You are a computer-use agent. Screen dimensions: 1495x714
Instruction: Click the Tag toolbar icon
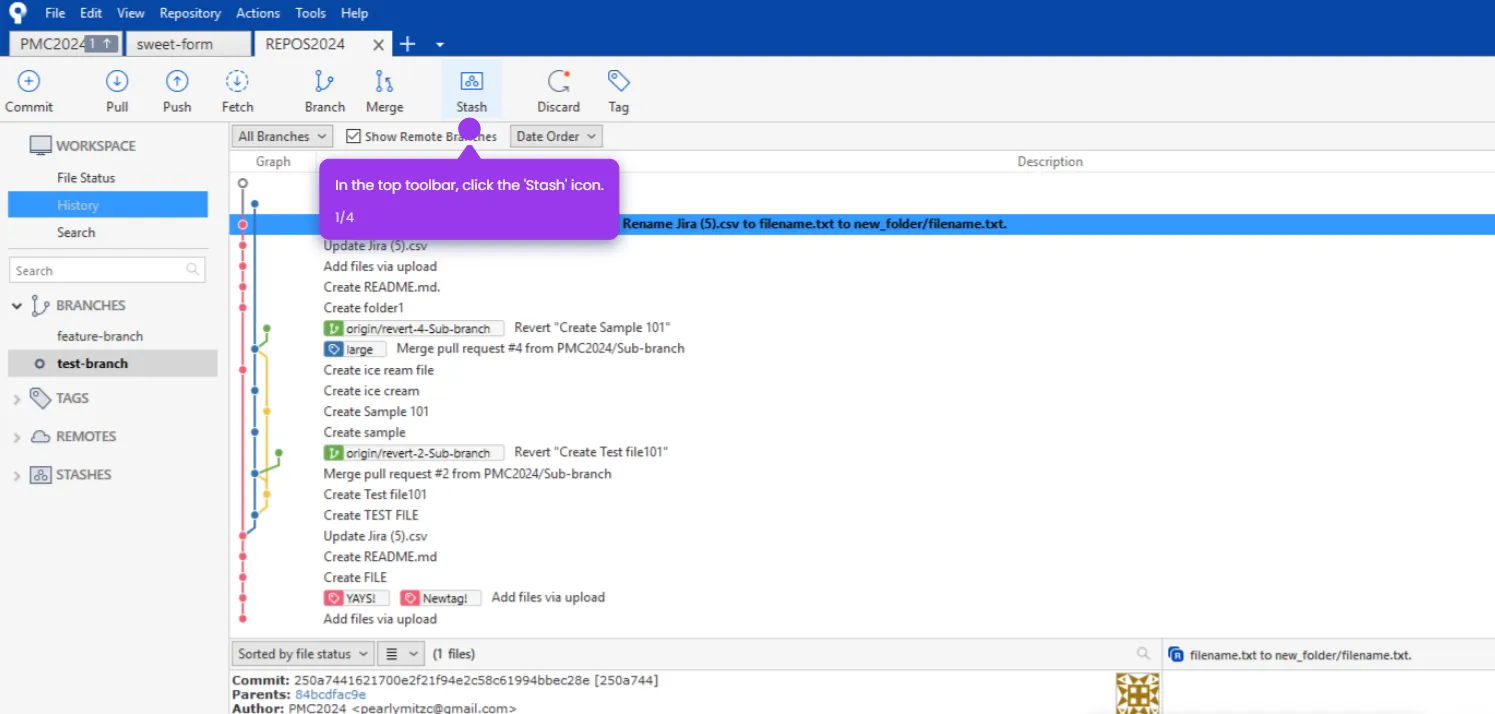coord(618,82)
